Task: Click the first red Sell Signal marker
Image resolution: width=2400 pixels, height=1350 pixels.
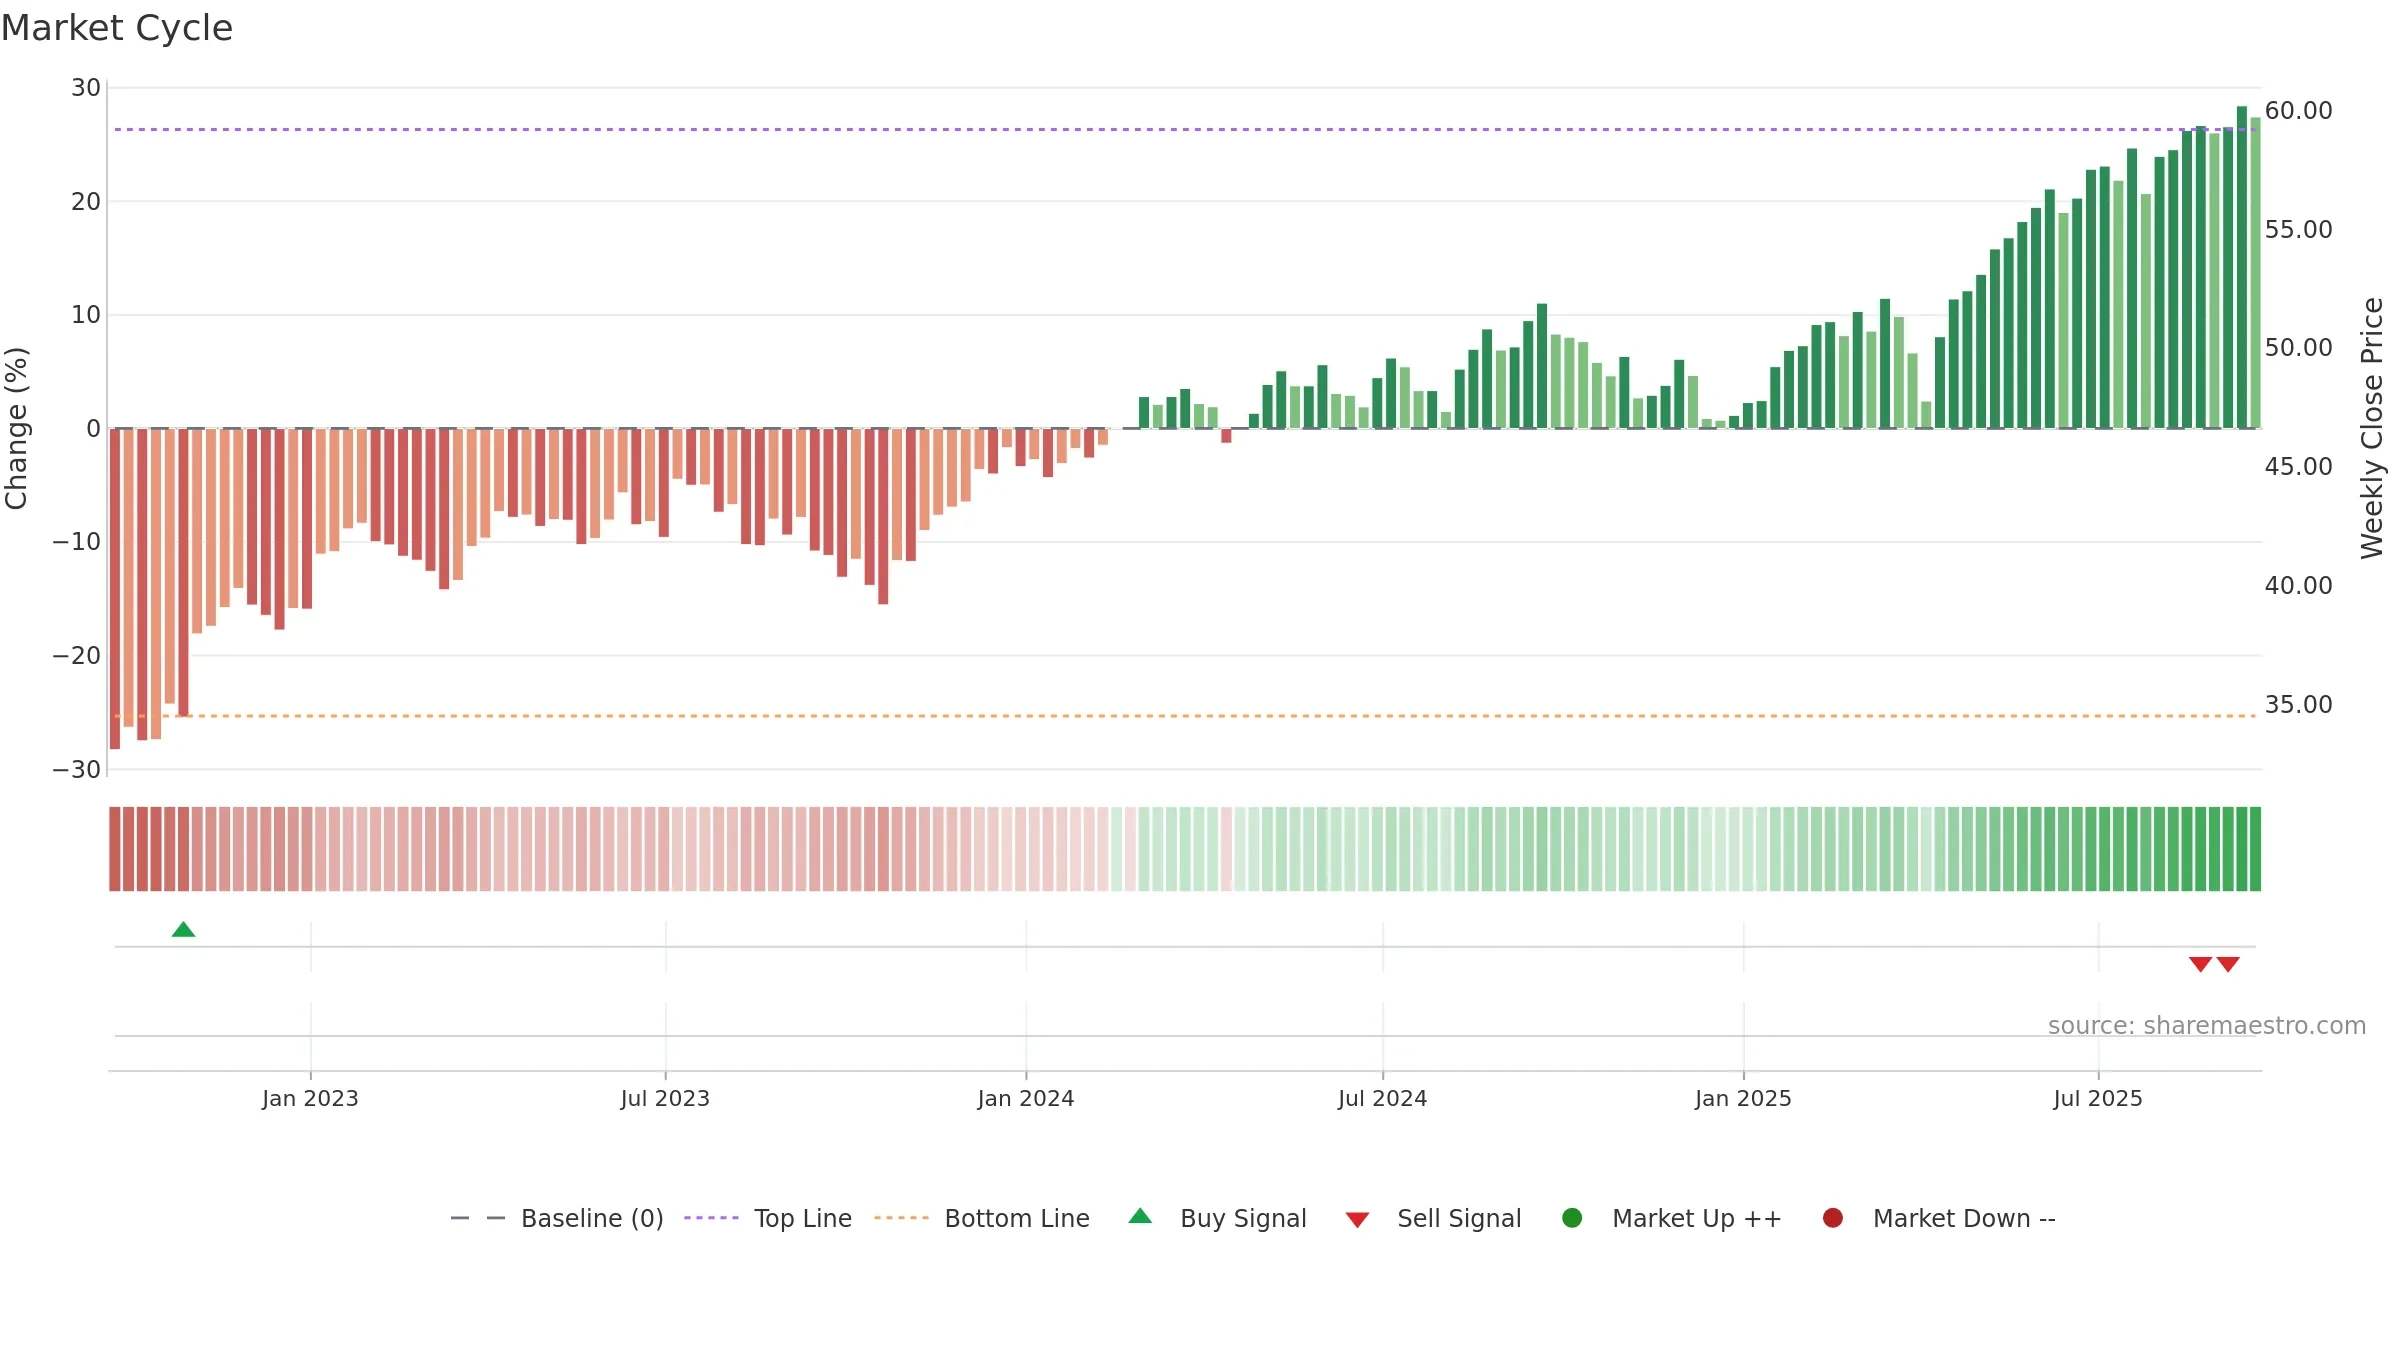Action: click(2200, 964)
